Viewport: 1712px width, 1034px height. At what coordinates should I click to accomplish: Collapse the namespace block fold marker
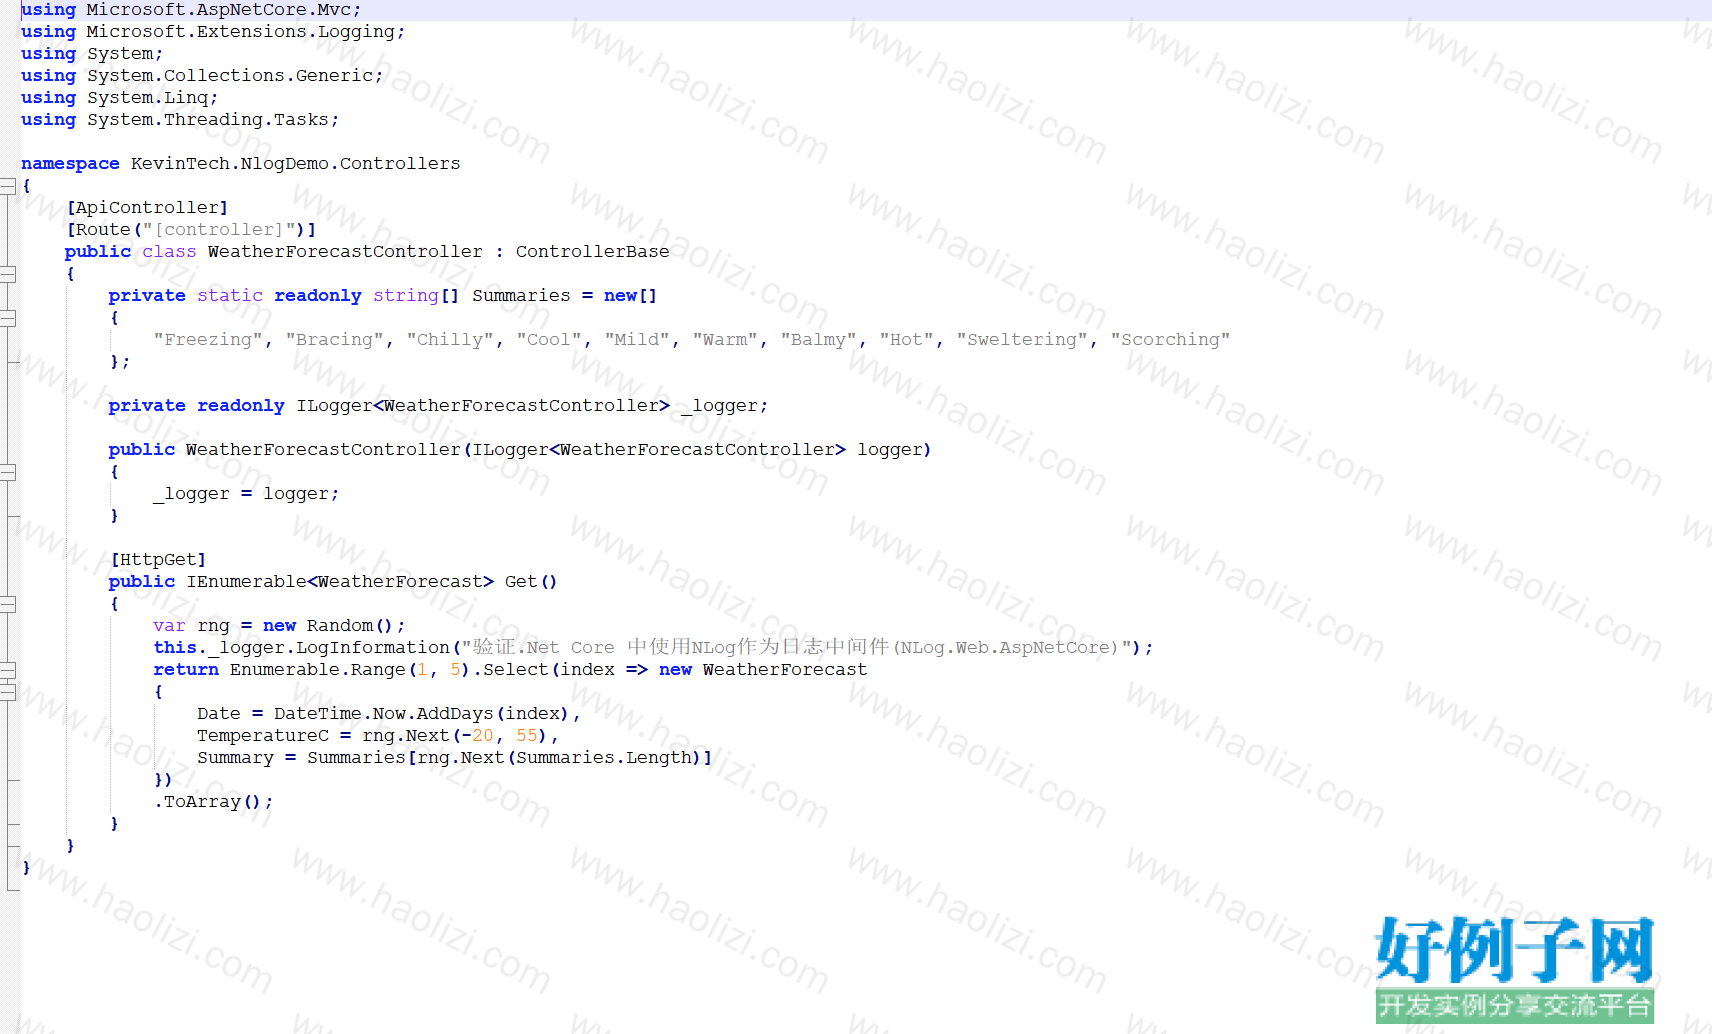click(x=8, y=186)
